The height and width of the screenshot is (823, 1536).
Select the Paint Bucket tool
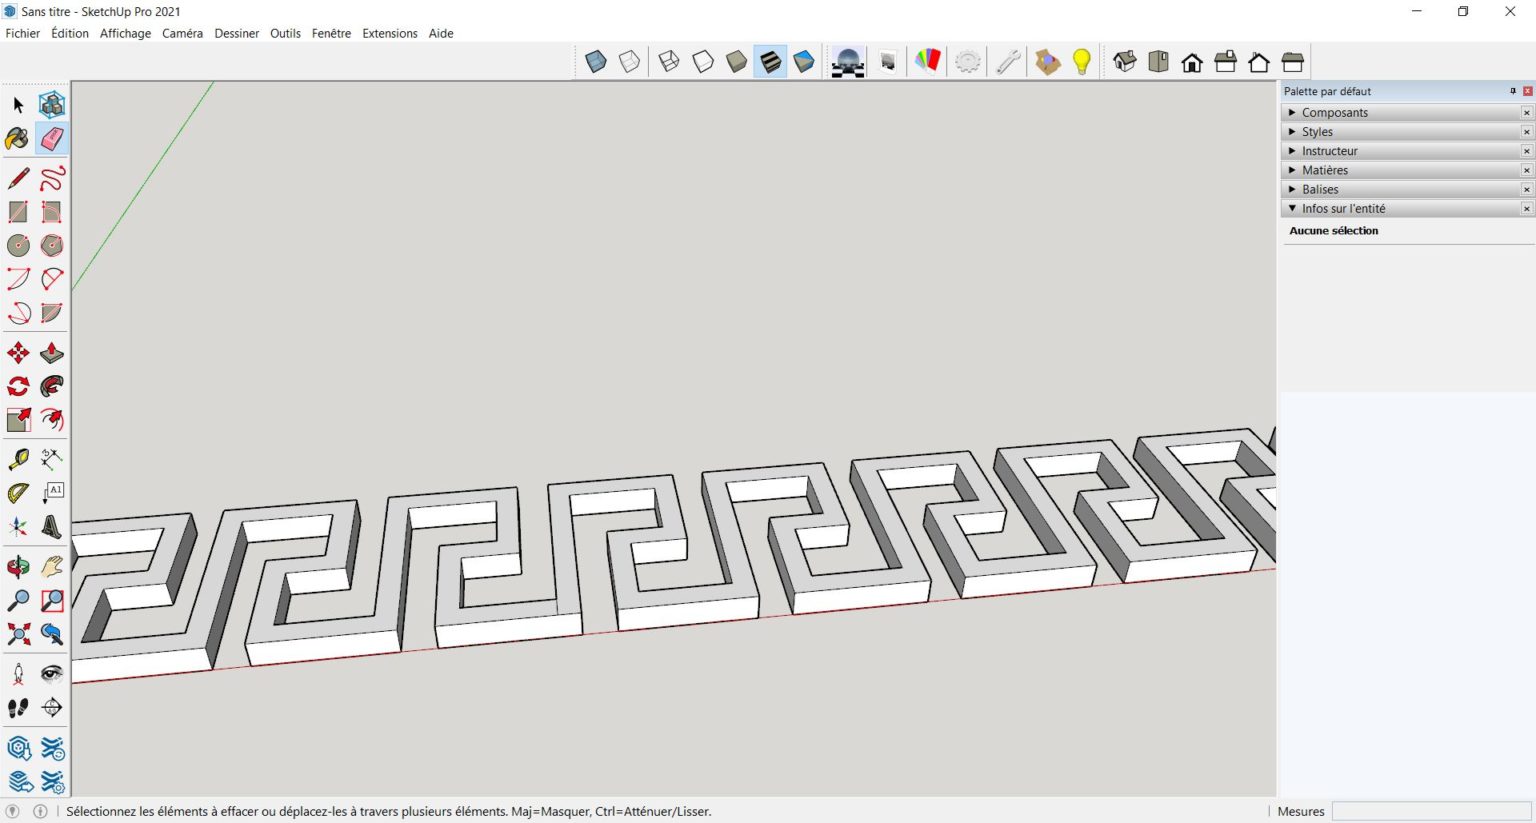[18, 138]
